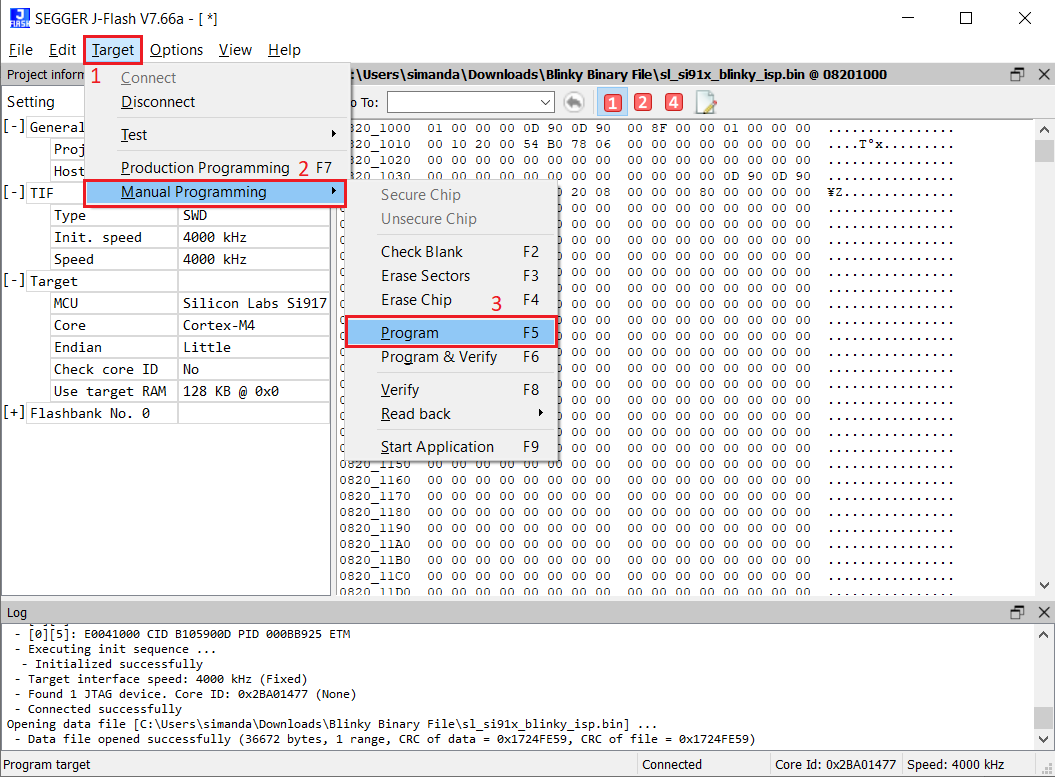Open the Edit menu
1055x777 pixels.
(62, 50)
